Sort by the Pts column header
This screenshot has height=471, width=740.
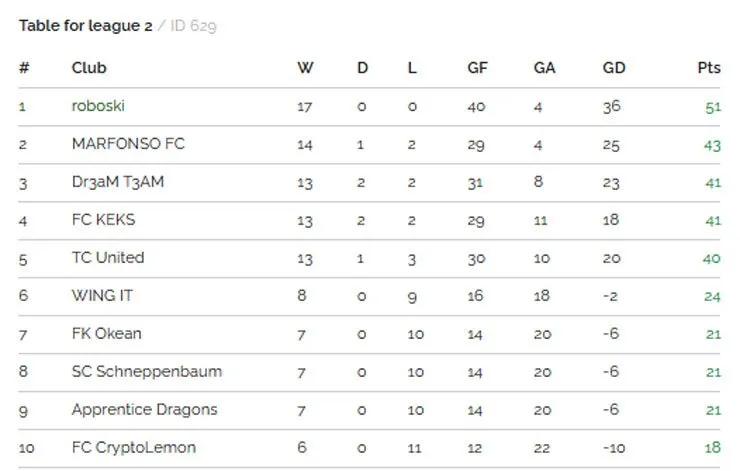[x=709, y=67]
